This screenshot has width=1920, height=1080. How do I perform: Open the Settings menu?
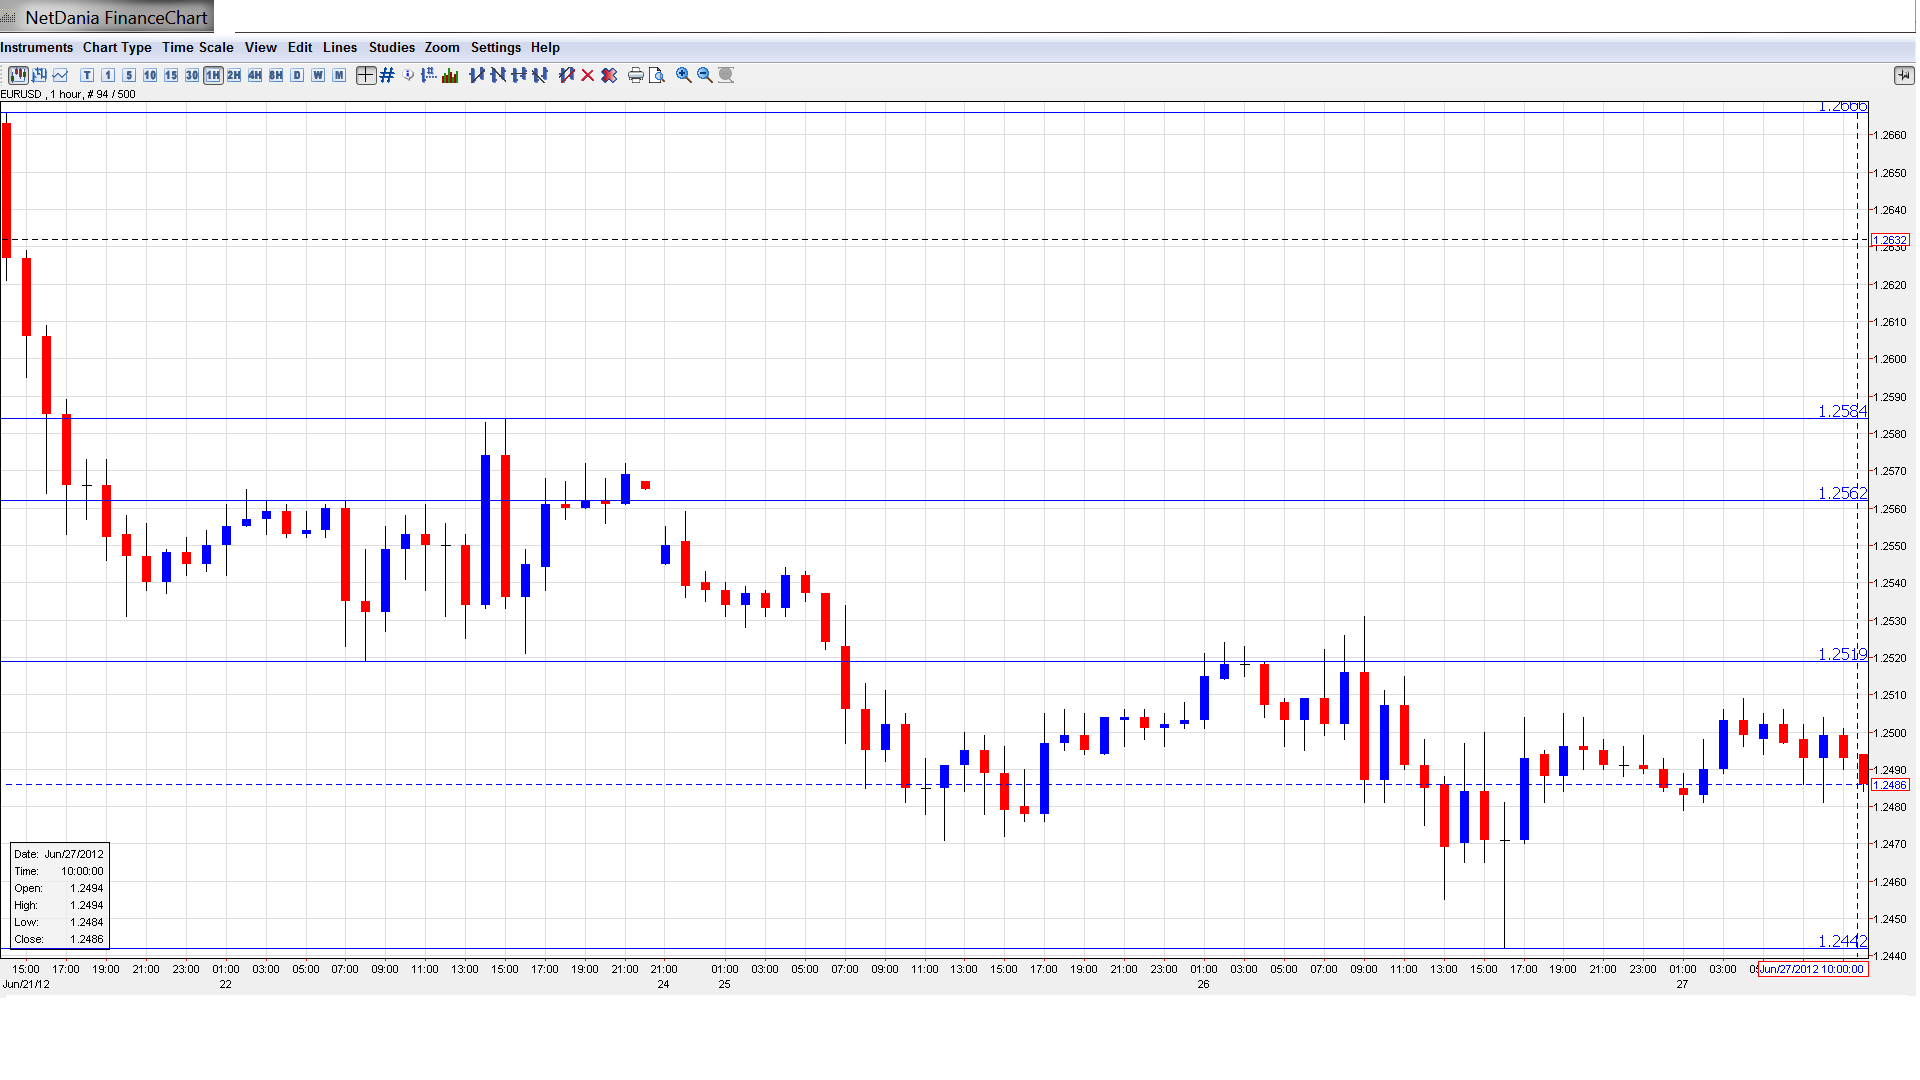[496, 47]
